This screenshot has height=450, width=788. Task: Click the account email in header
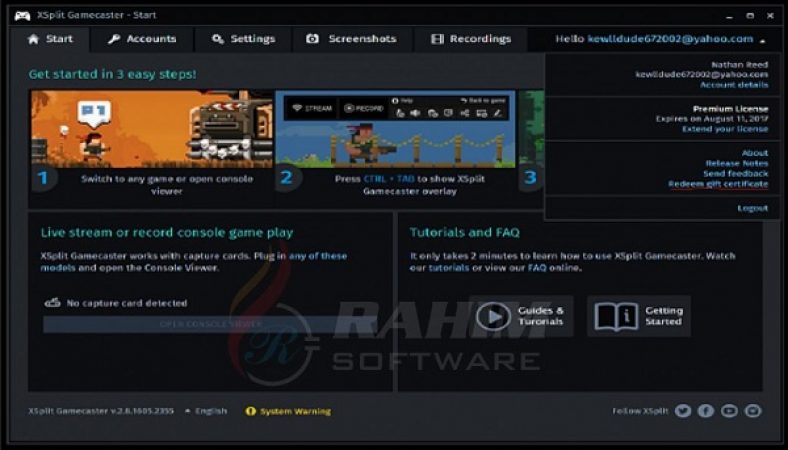pyautogui.click(x=670, y=39)
